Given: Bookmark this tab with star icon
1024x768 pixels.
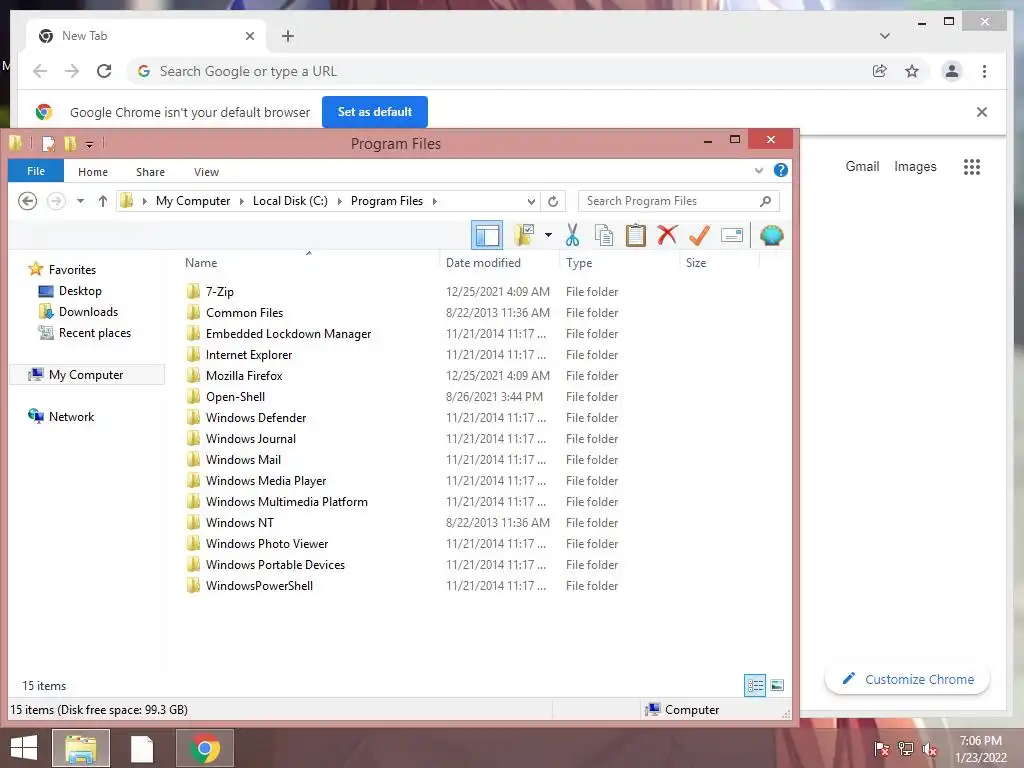Looking at the screenshot, I should [x=912, y=71].
